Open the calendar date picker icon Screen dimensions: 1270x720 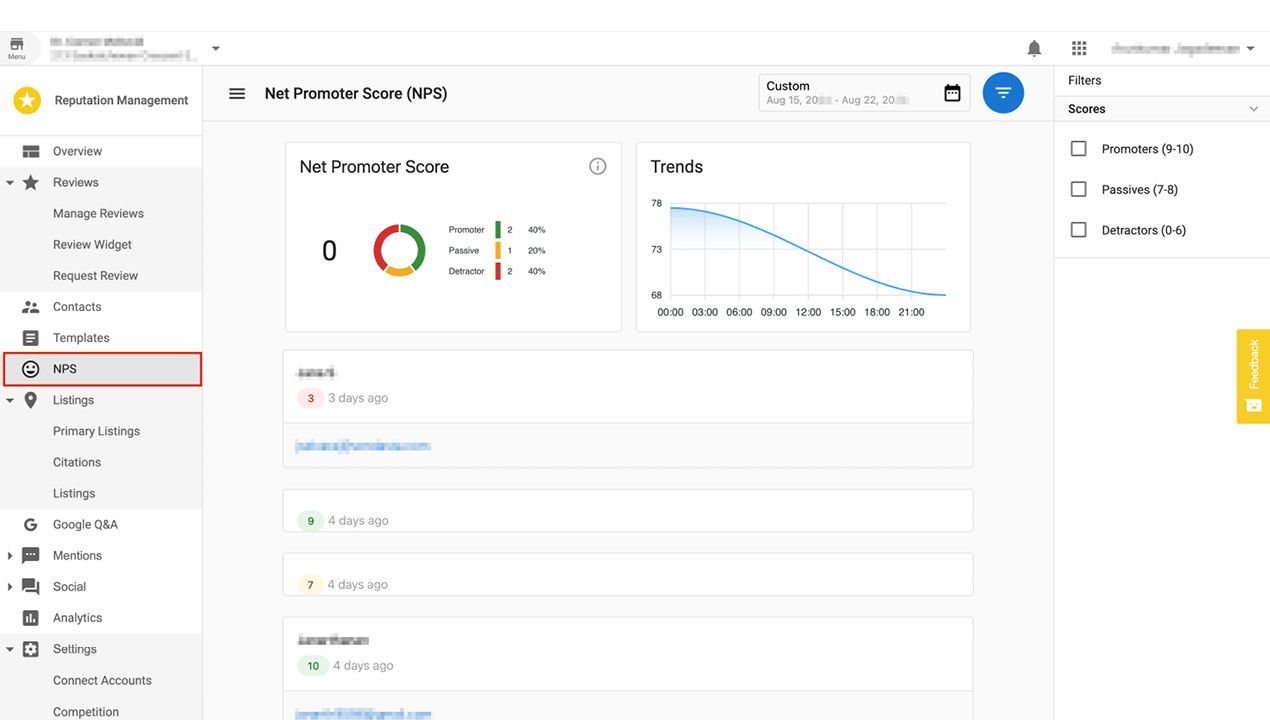(952, 93)
